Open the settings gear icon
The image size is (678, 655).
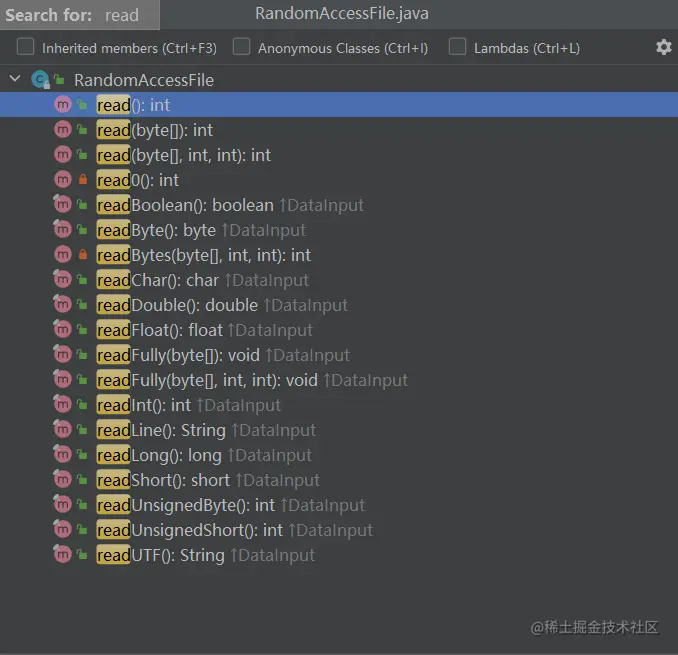(x=664, y=47)
